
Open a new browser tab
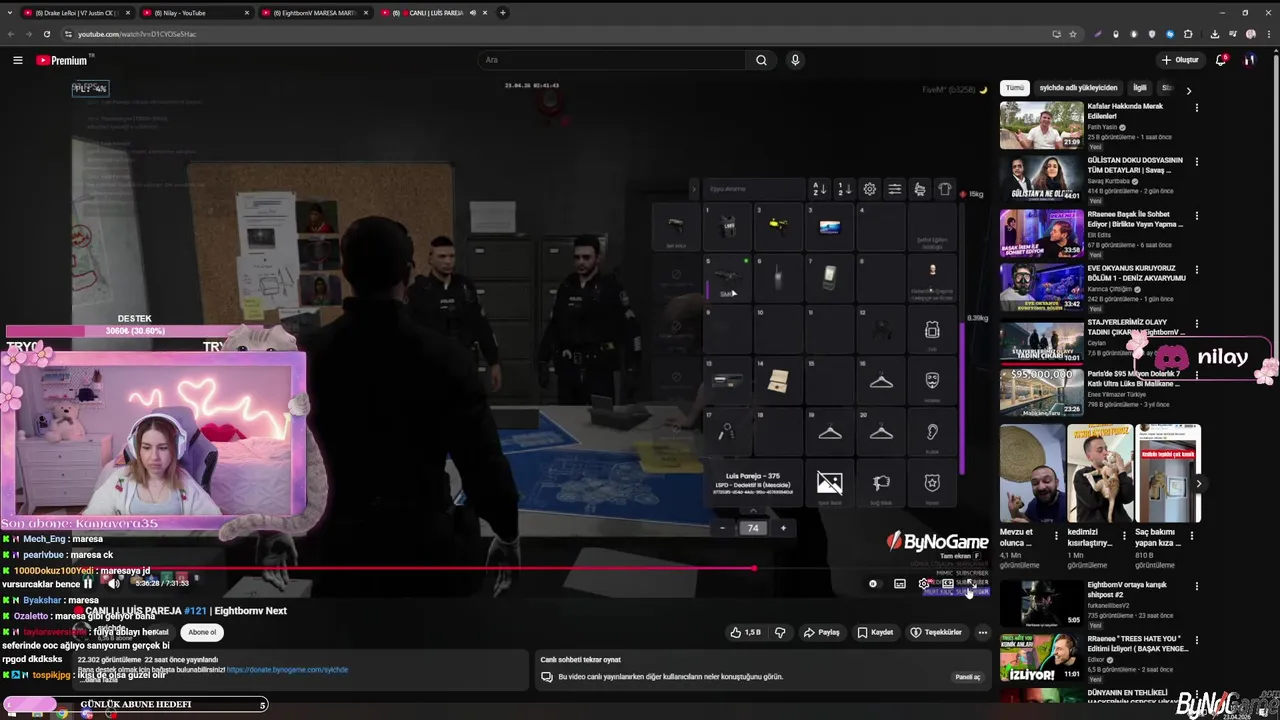pyautogui.click(x=503, y=13)
